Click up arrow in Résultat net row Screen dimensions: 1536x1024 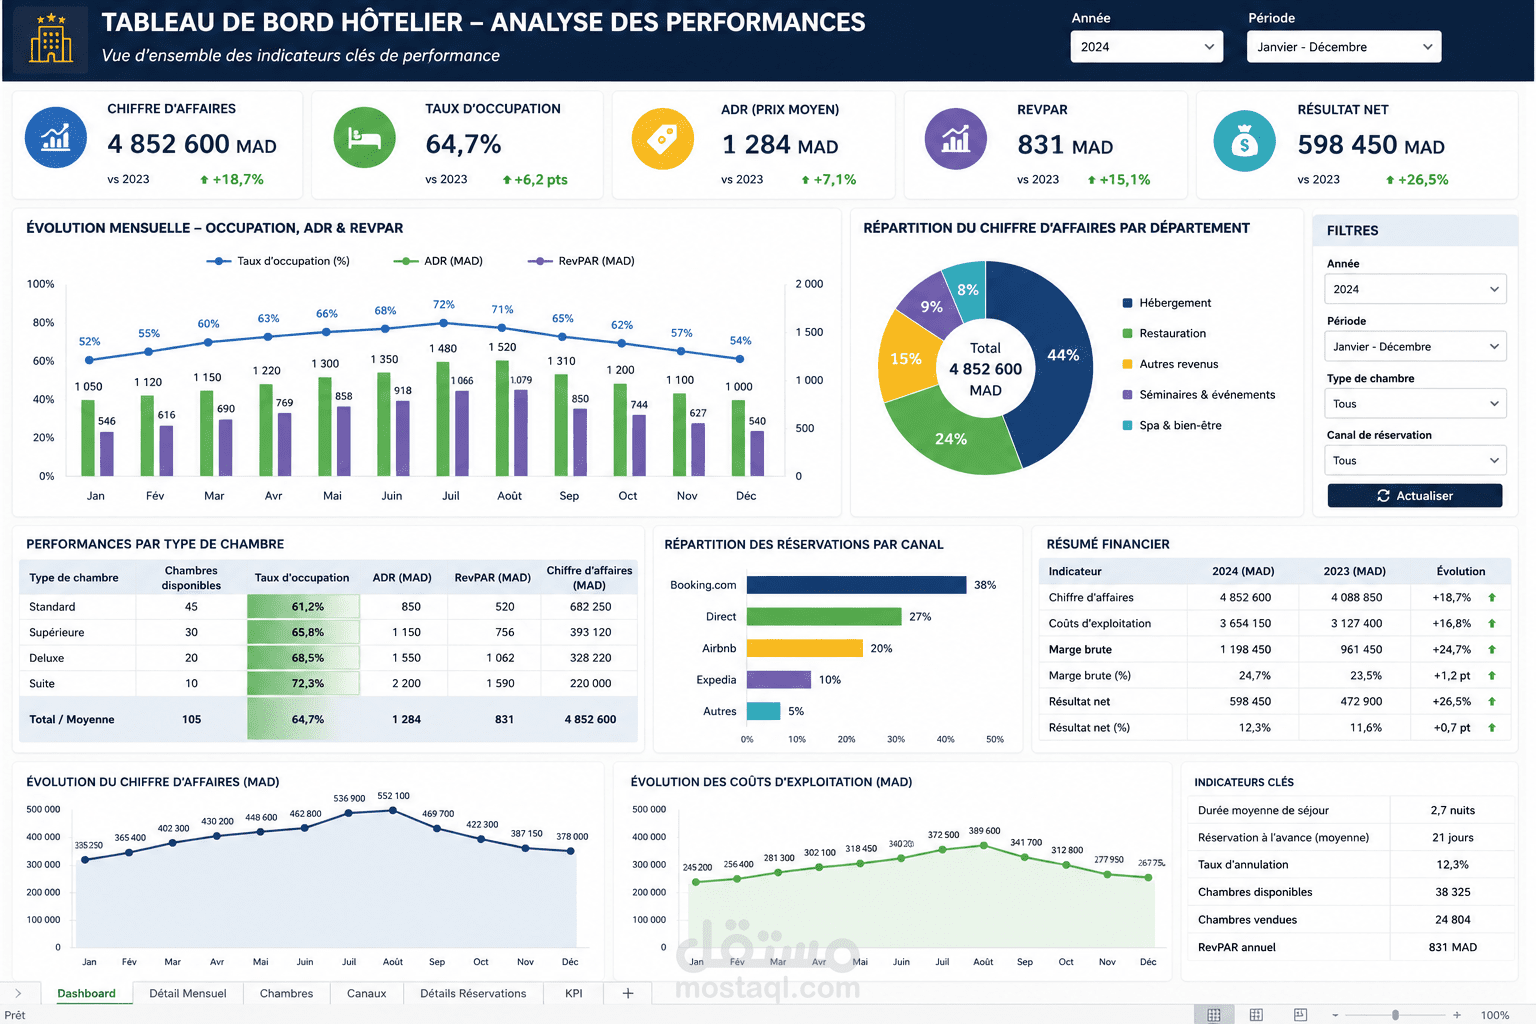[x=1492, y=701]
